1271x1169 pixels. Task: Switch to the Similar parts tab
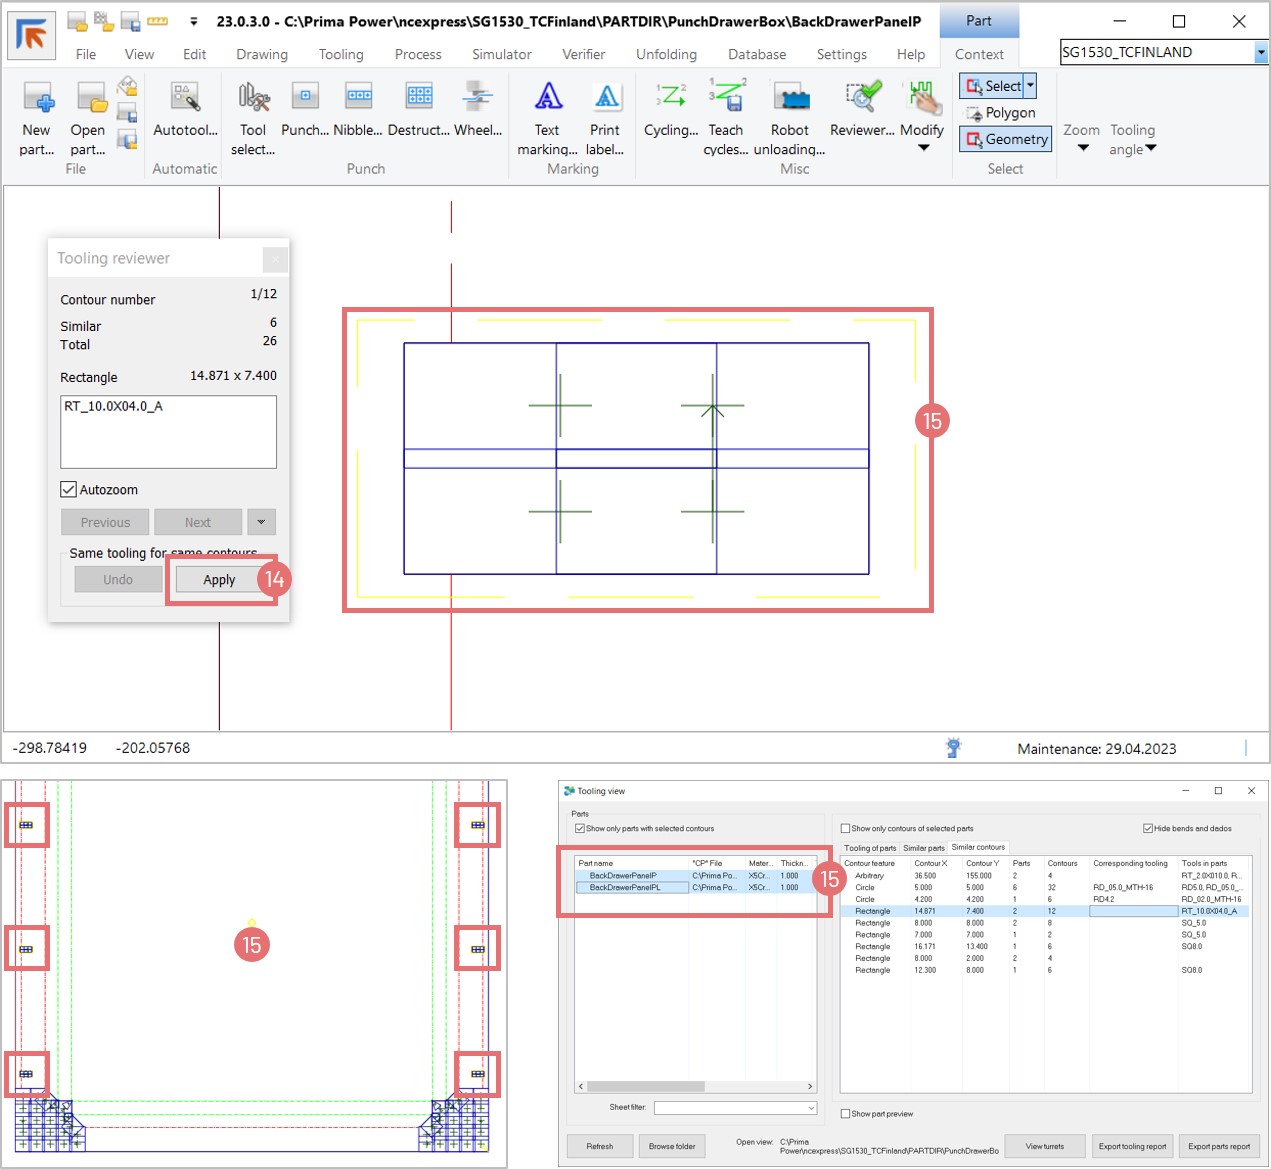pos(923,848)
